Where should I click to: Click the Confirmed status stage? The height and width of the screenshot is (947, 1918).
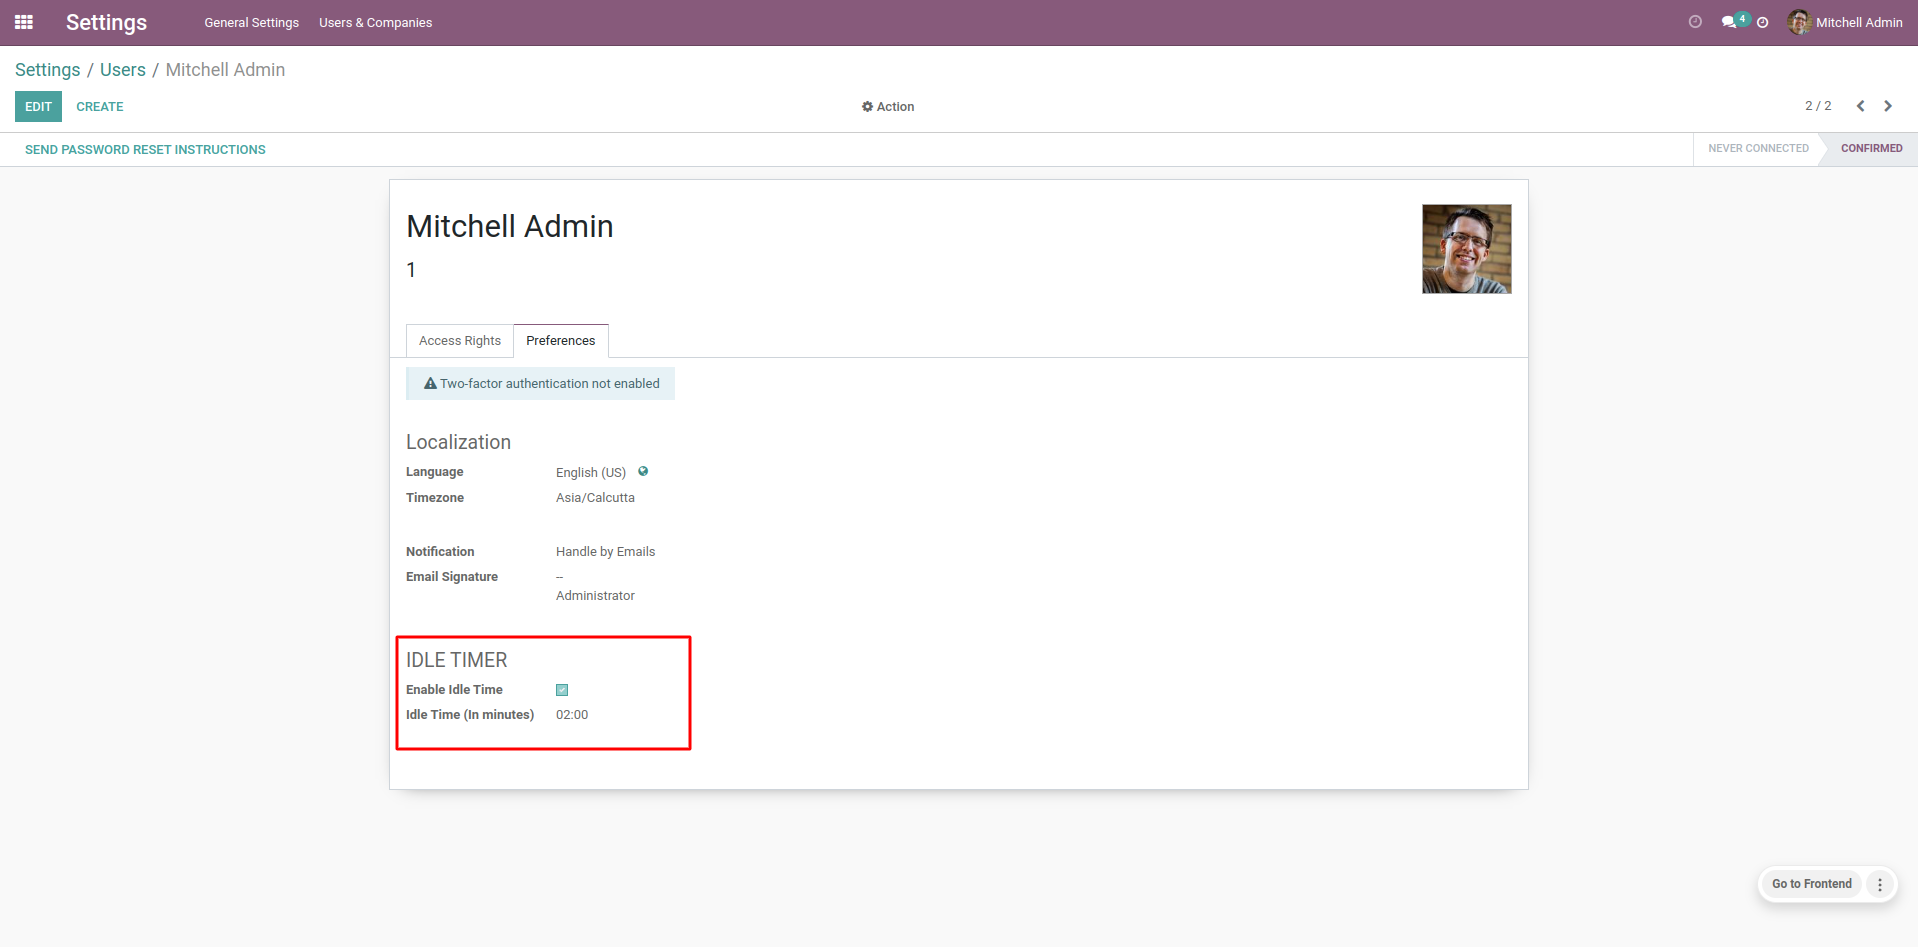(1871, 148)
